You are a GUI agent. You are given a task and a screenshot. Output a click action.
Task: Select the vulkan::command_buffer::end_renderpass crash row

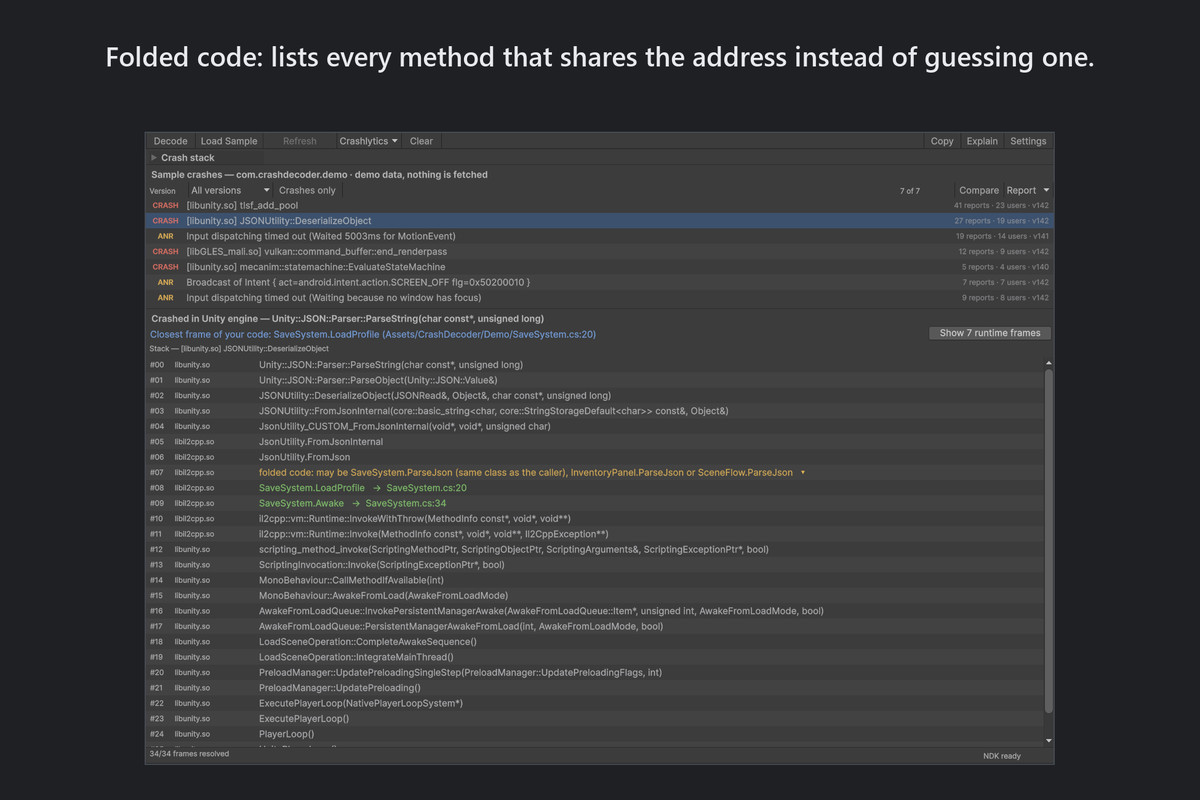tap(599, 251)
